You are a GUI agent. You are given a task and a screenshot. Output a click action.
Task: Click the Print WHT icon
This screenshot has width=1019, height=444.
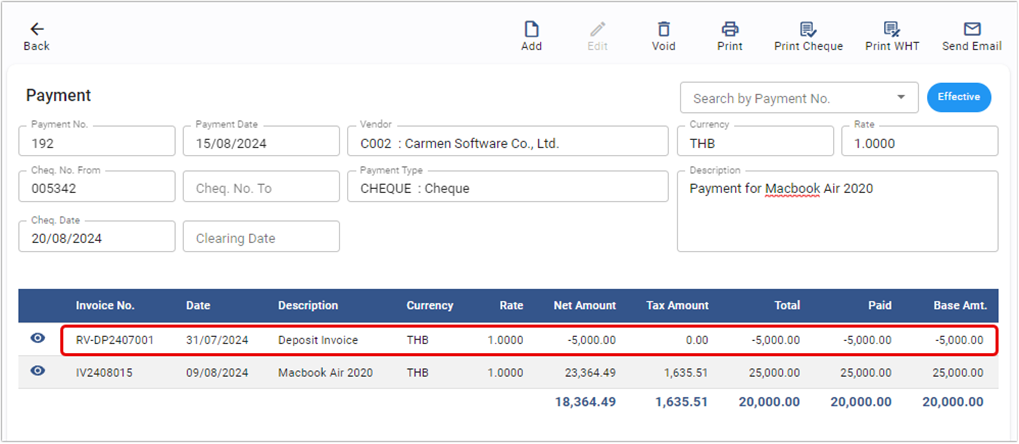[x=891, y=29]
